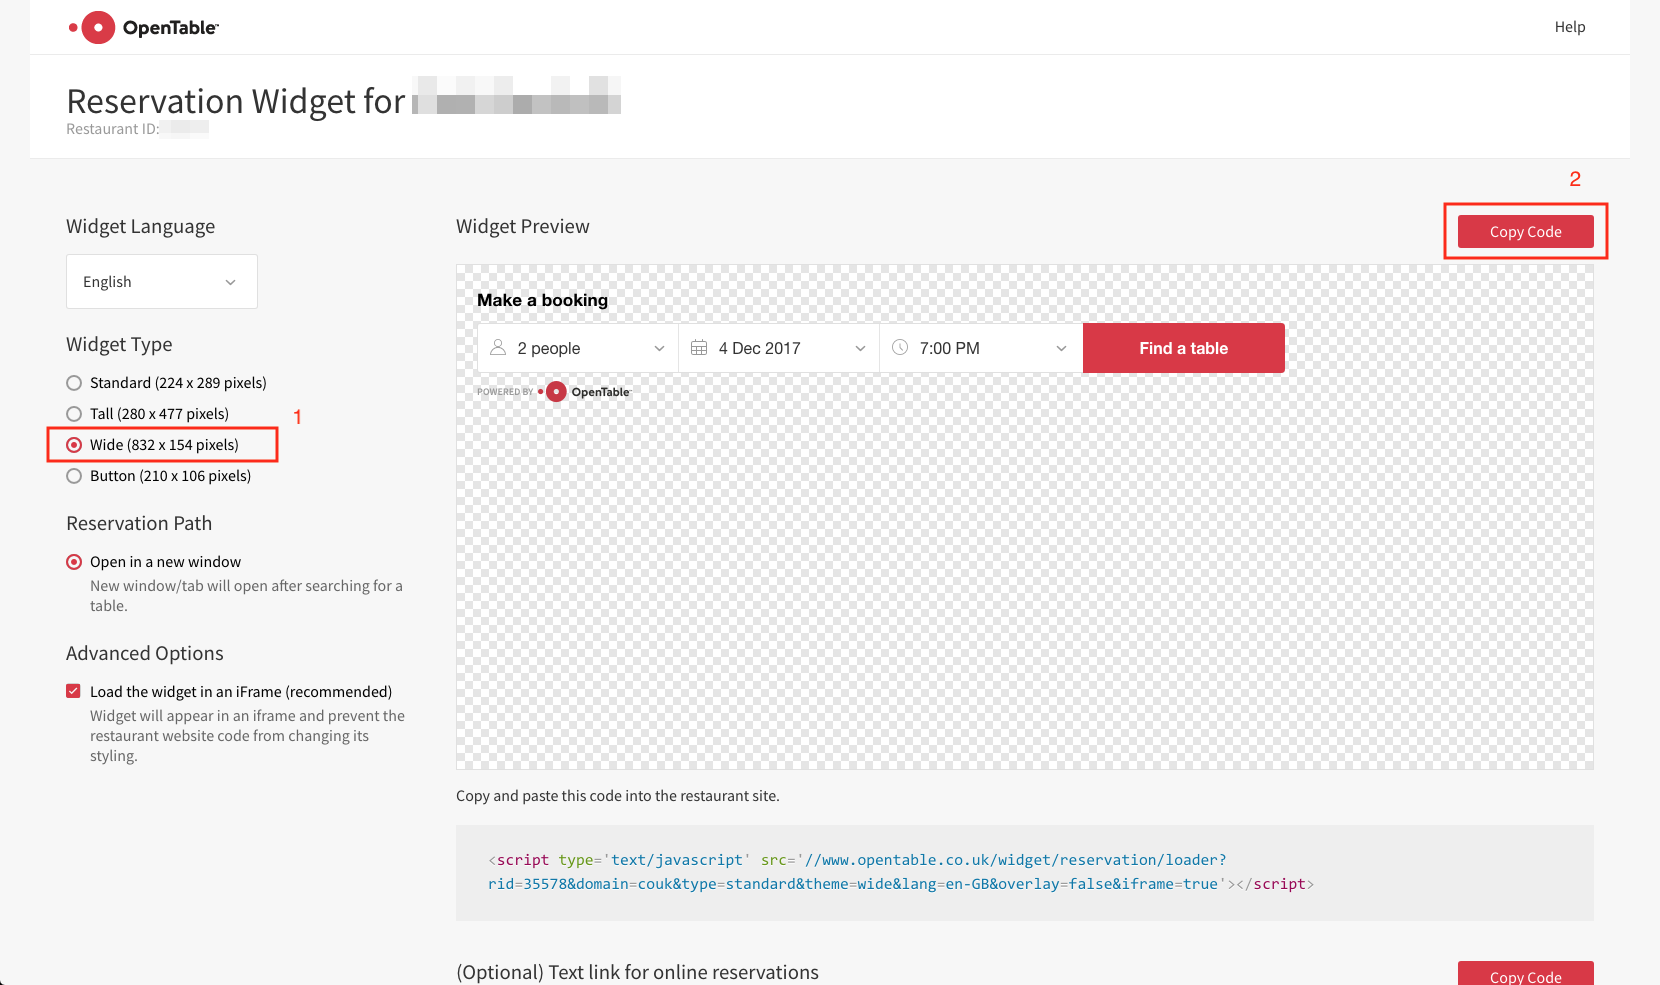1660x985 pixels.
Task: Select the Button widget type
Action: [x=73, y=476]
